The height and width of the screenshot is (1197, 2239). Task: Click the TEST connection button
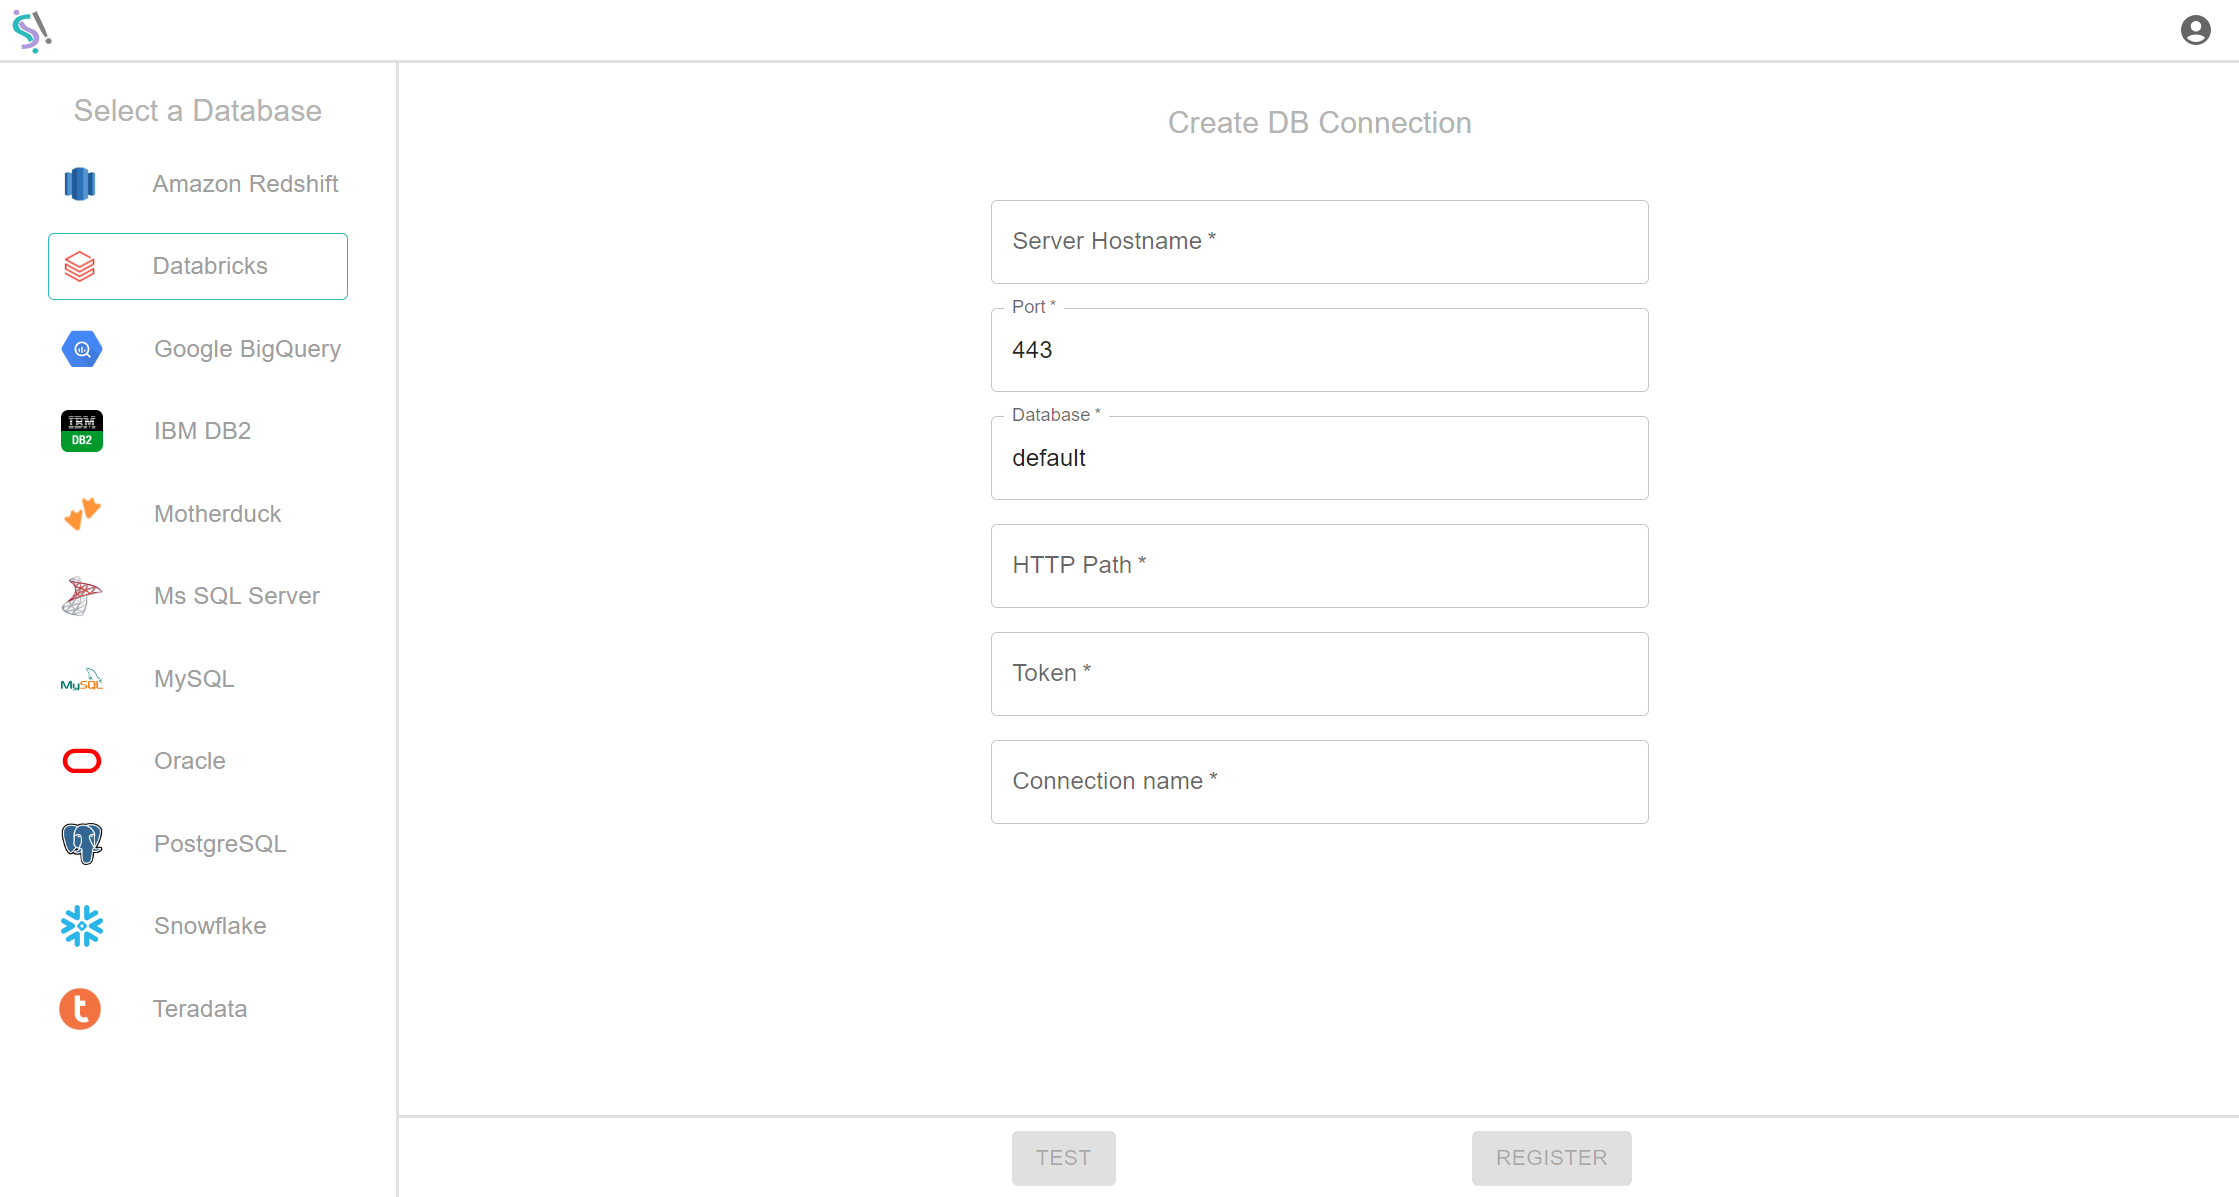click(x=1063, y=1158)
